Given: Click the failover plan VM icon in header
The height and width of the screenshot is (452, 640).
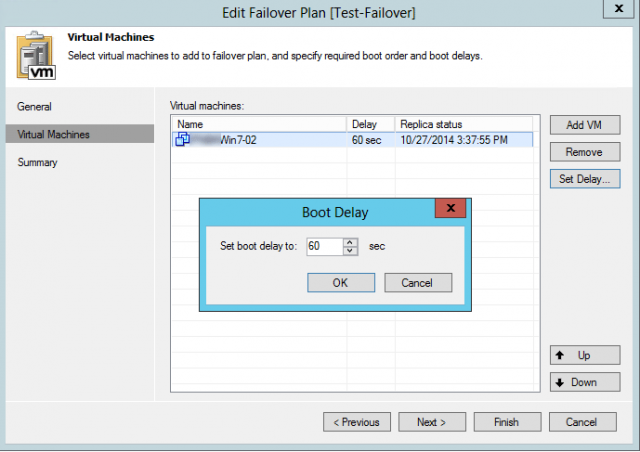Looking at the screenshot, I should pos(35,53).
